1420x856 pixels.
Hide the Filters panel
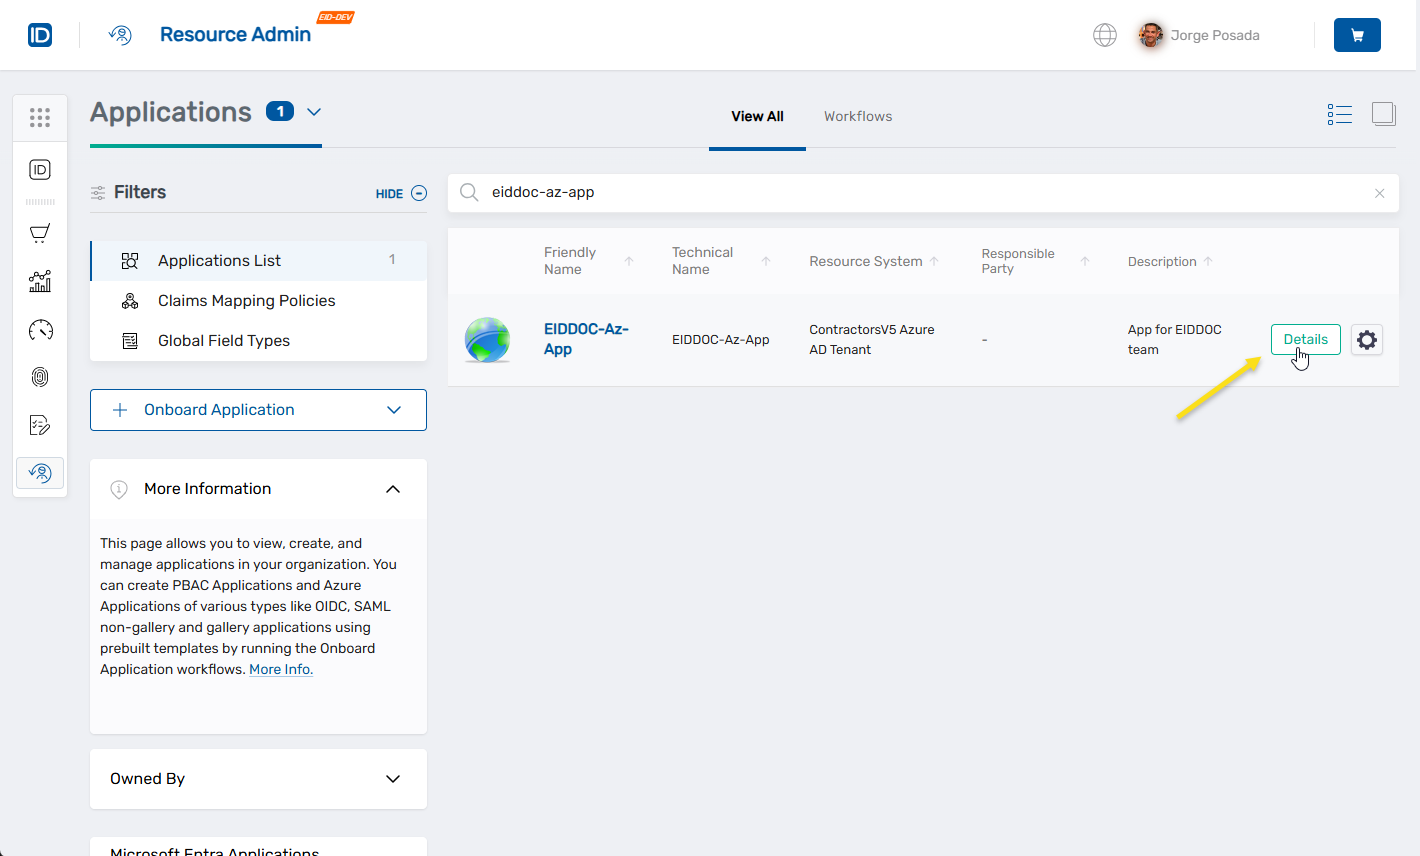pyautogui.click(x=401, y=194)
